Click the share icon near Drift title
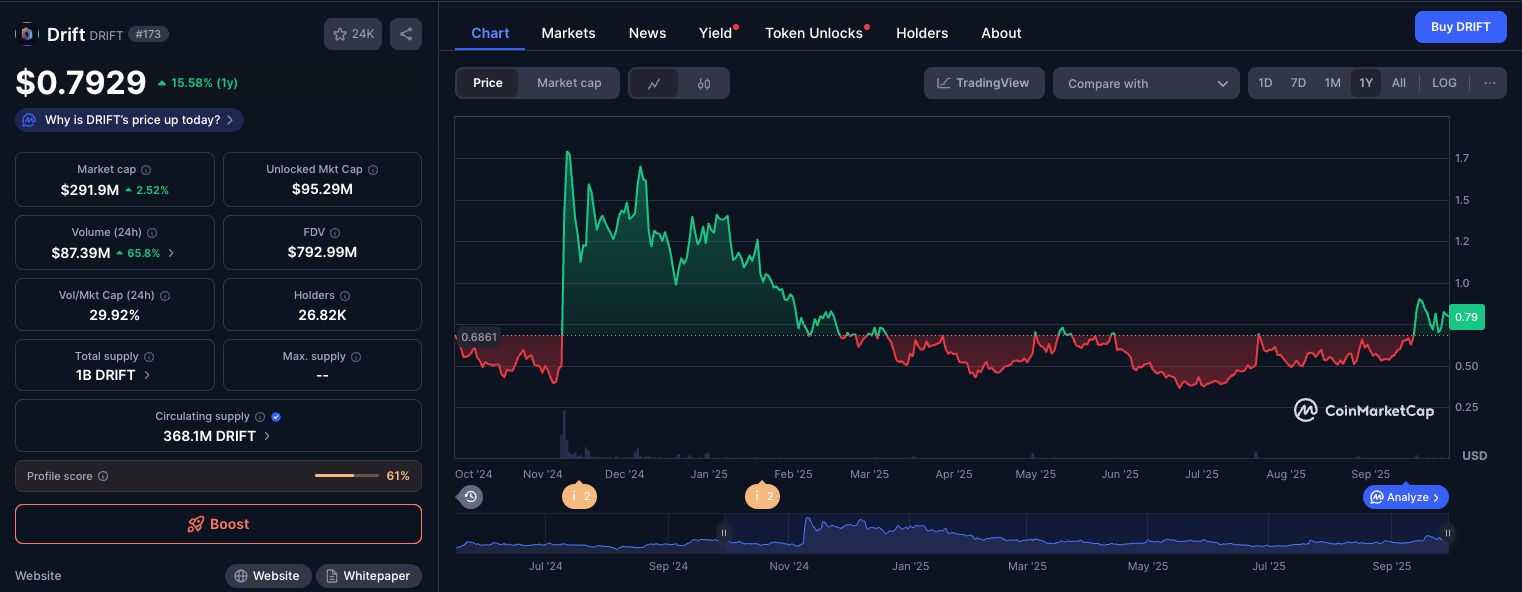 click(406, 34)
